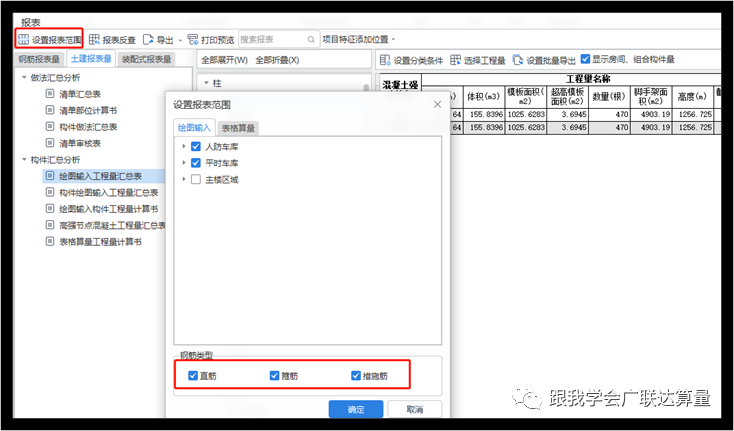Click the first-row 155.8396 volume cell
Screen dimensions: 734x431
[x=484, y=114]
